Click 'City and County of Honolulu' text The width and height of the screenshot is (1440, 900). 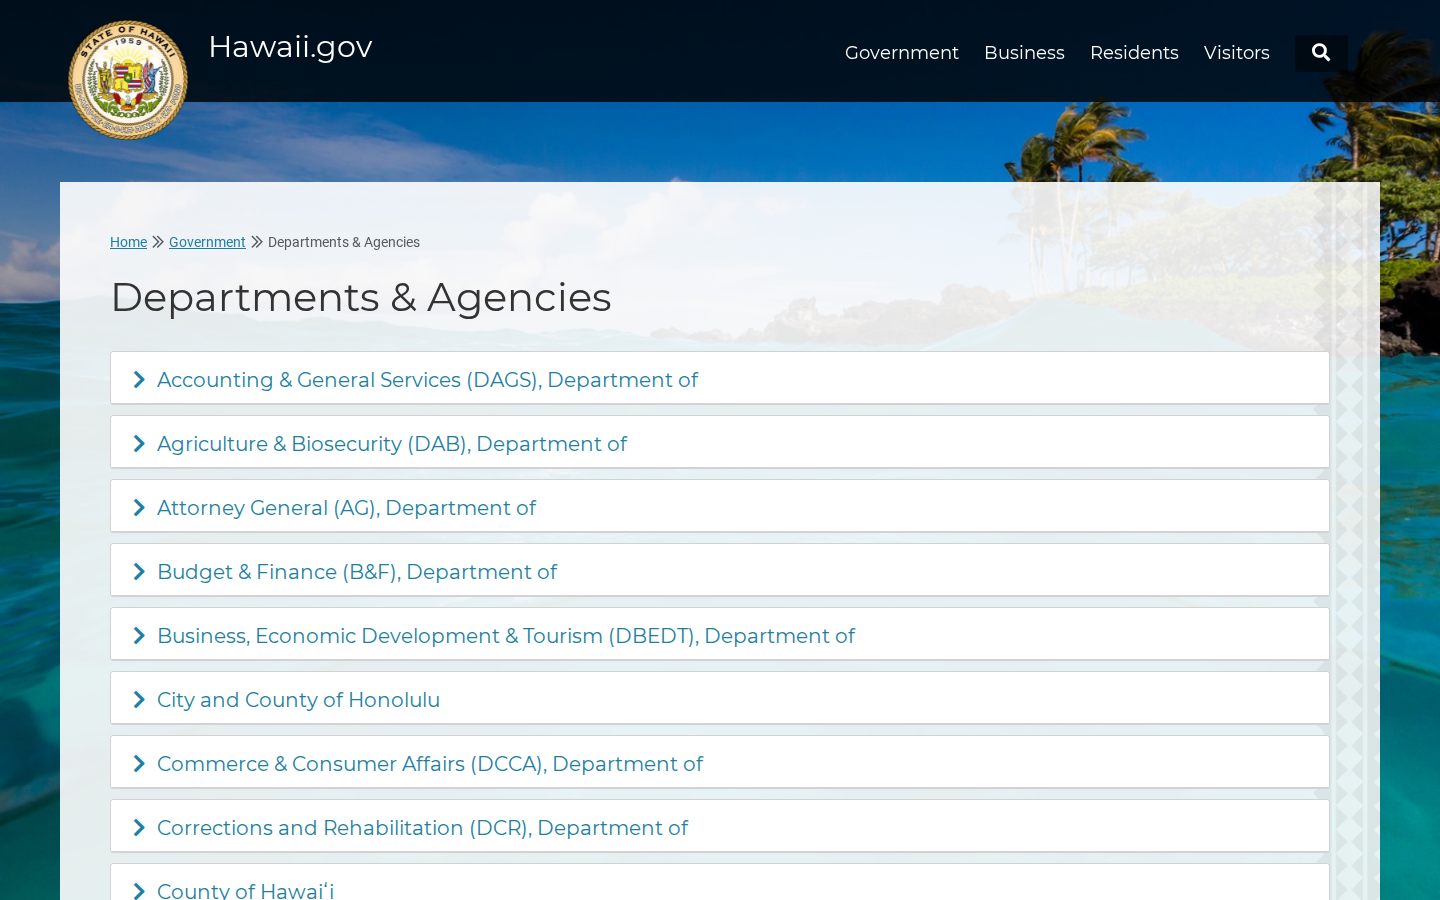[x=298, y=700]
